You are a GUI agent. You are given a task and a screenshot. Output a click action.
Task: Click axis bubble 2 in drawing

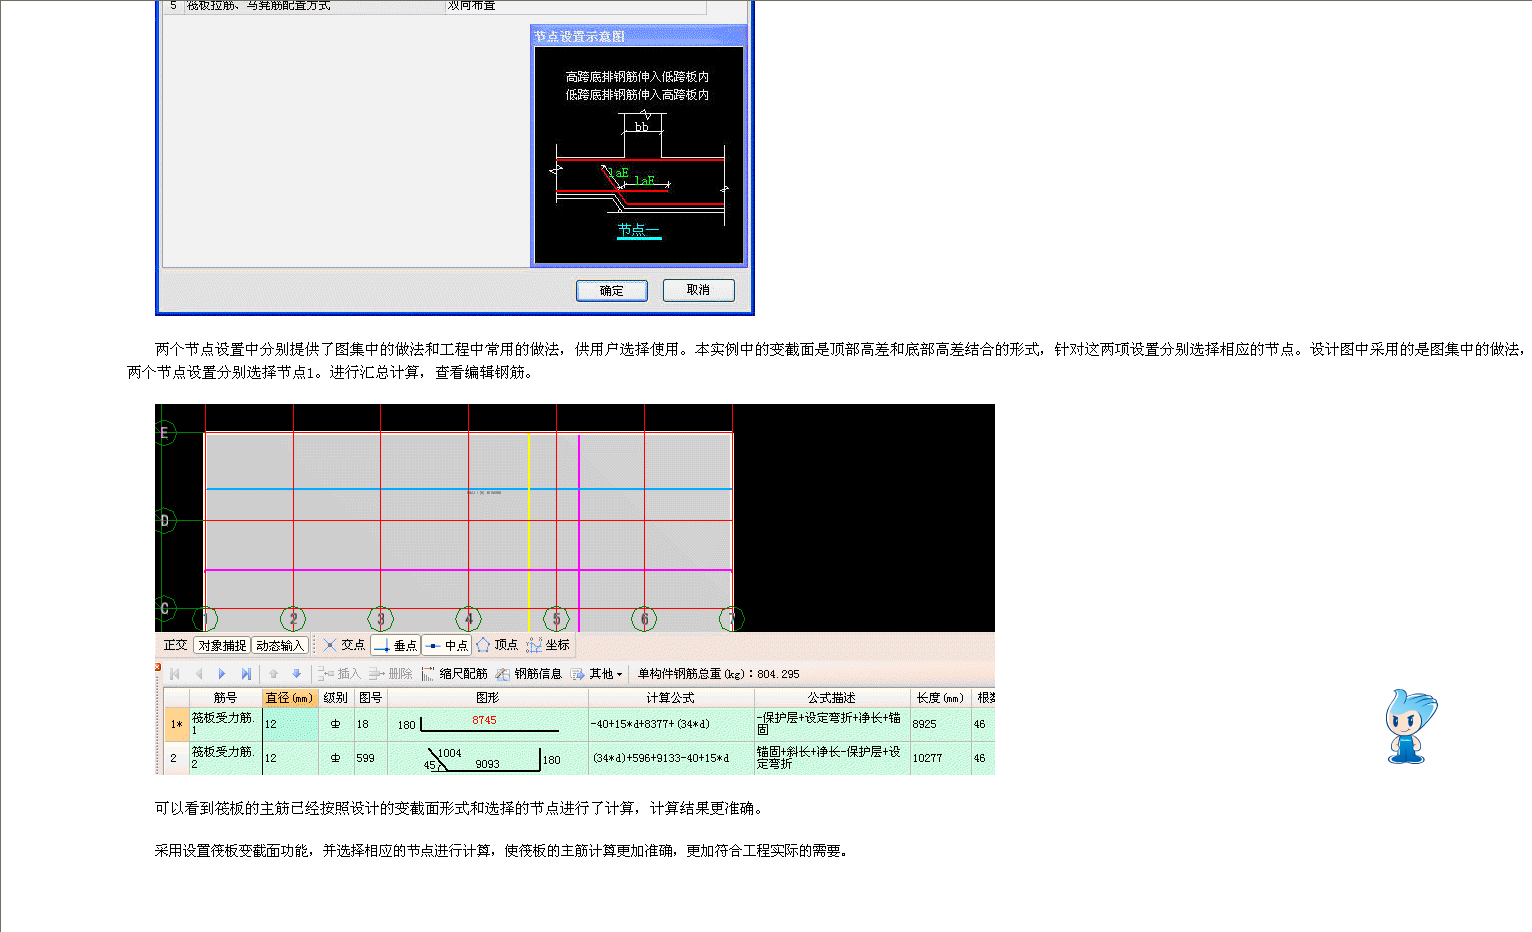click(293, 619)
